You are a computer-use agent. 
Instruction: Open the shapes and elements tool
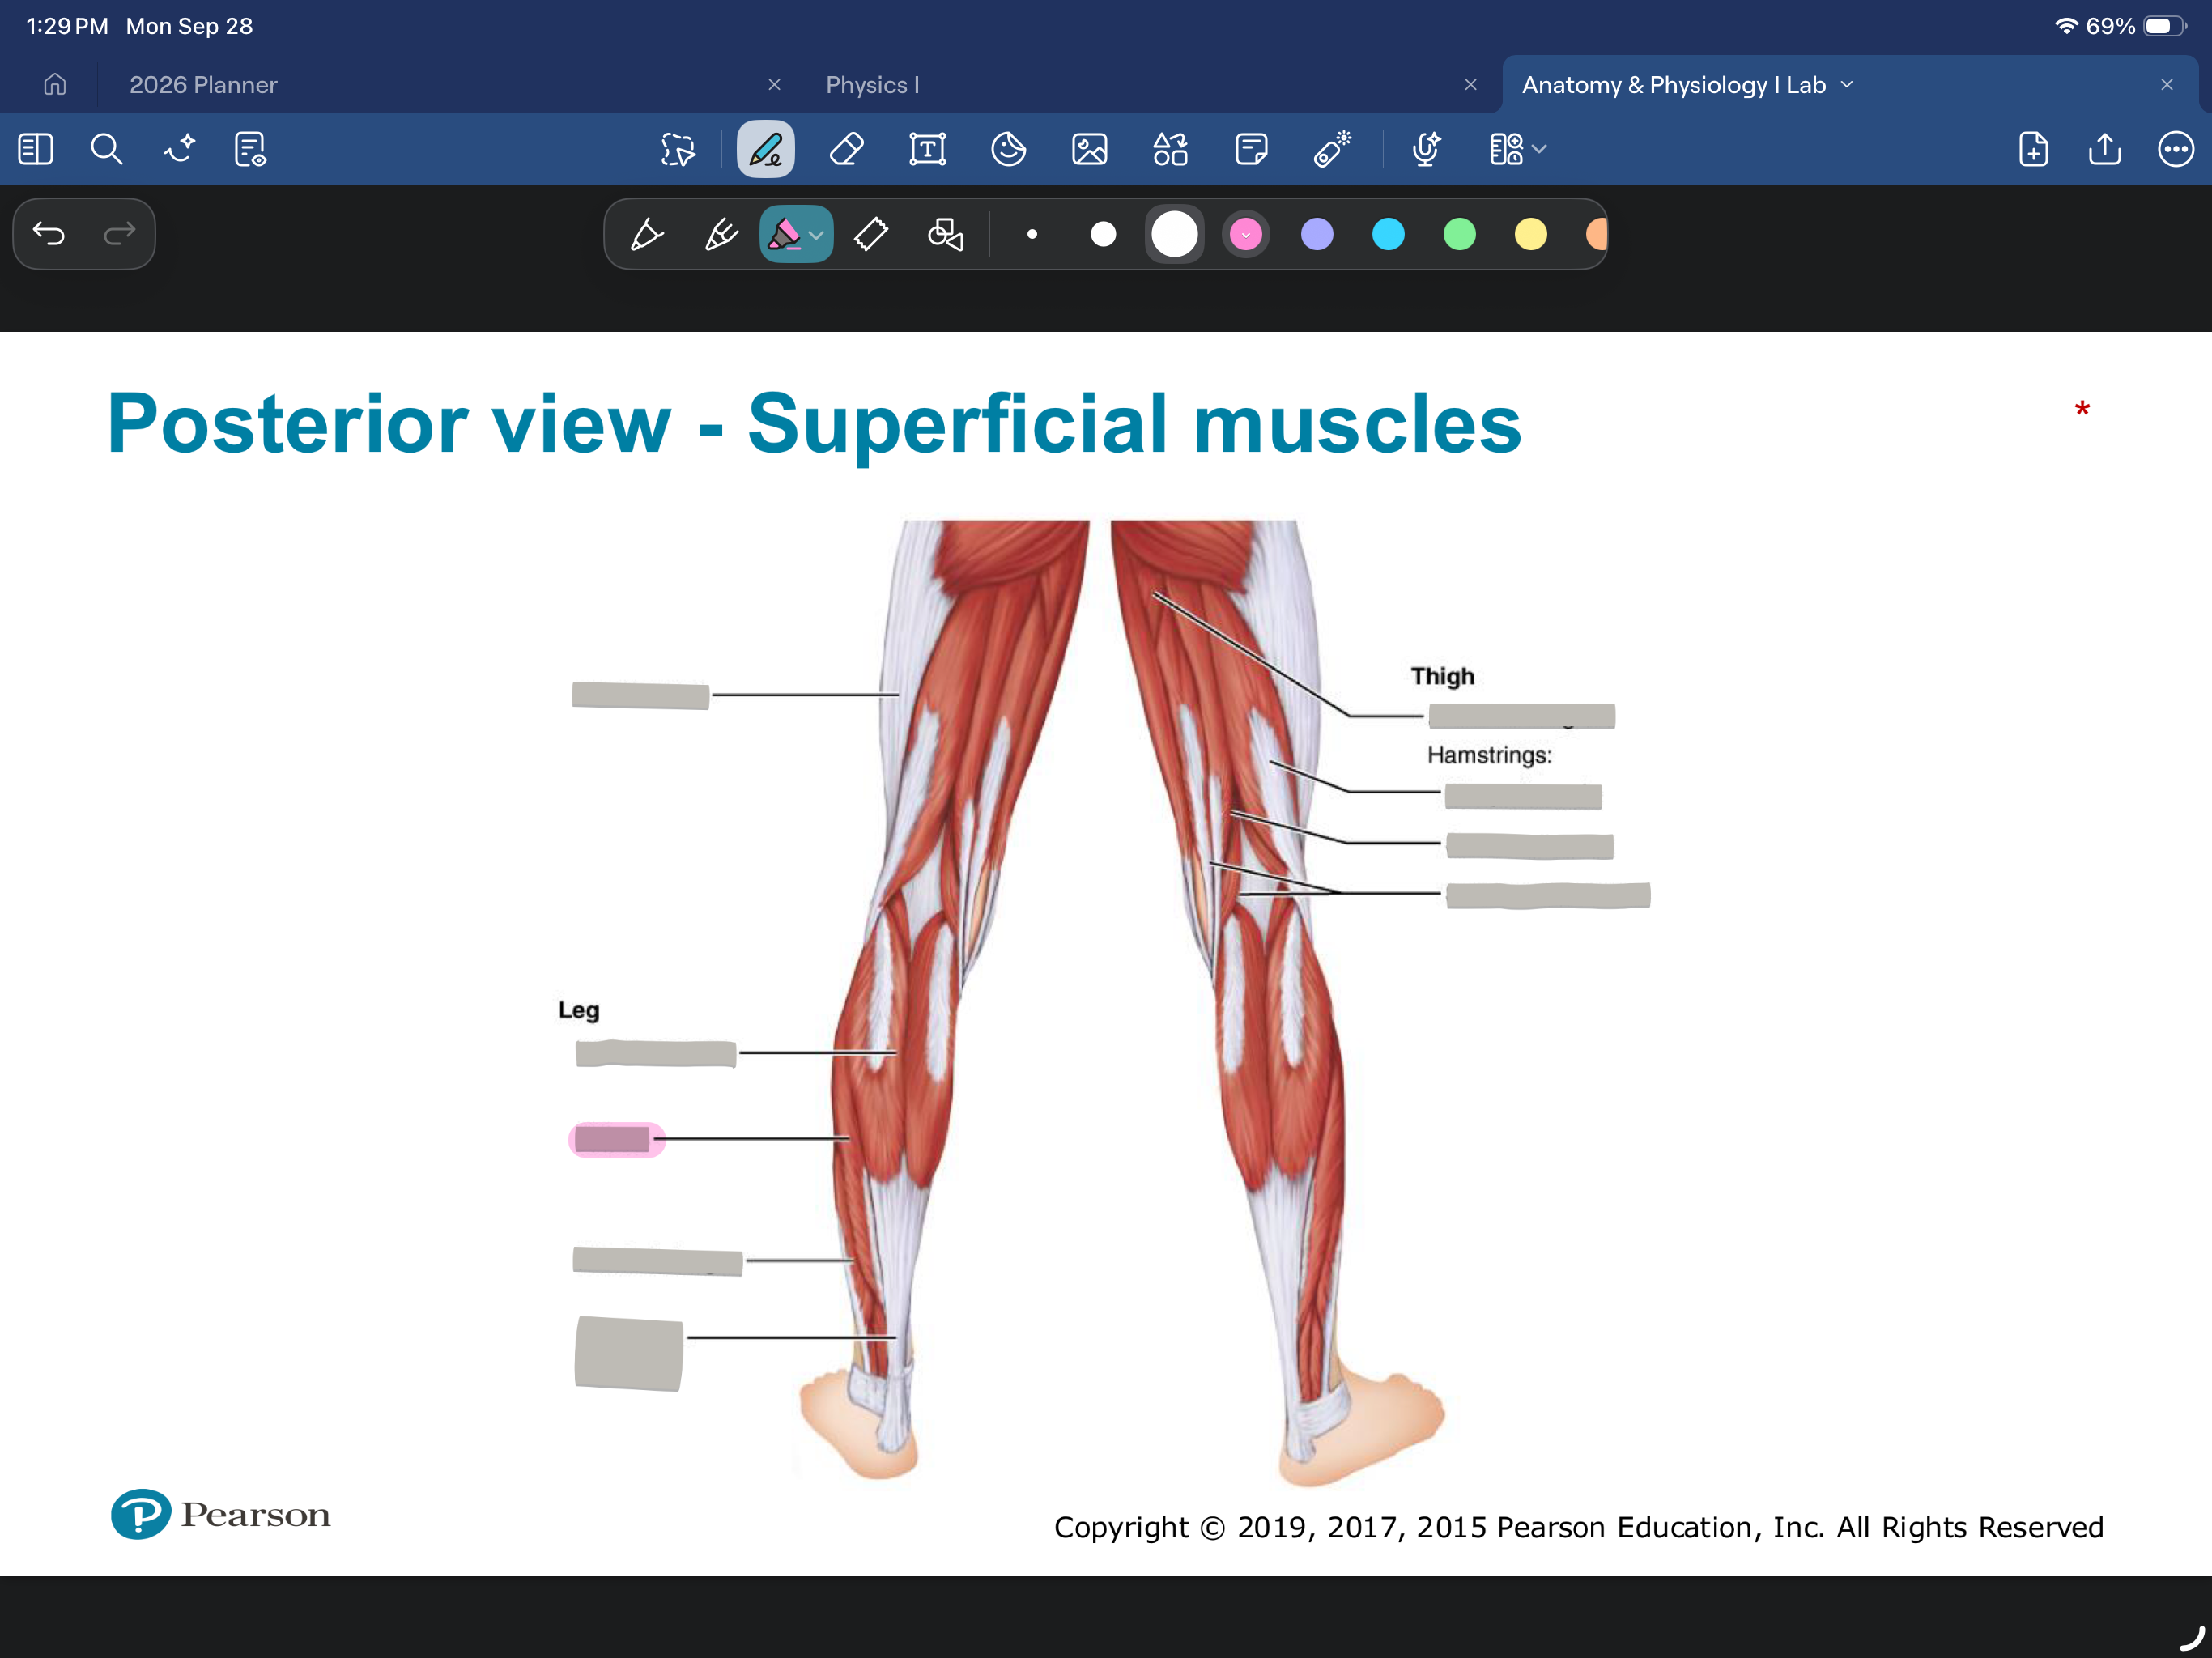point(1170,150)
